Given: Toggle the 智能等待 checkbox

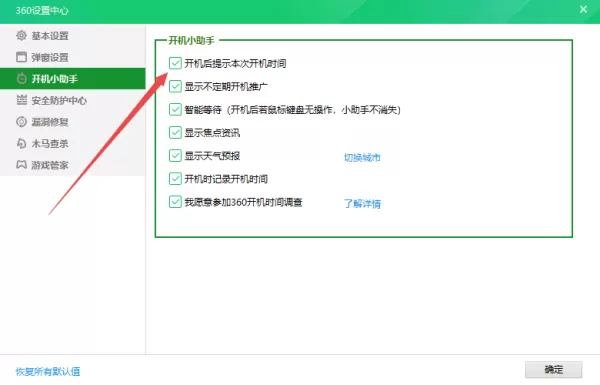Looking at the screenshot, I should point(175,109).
